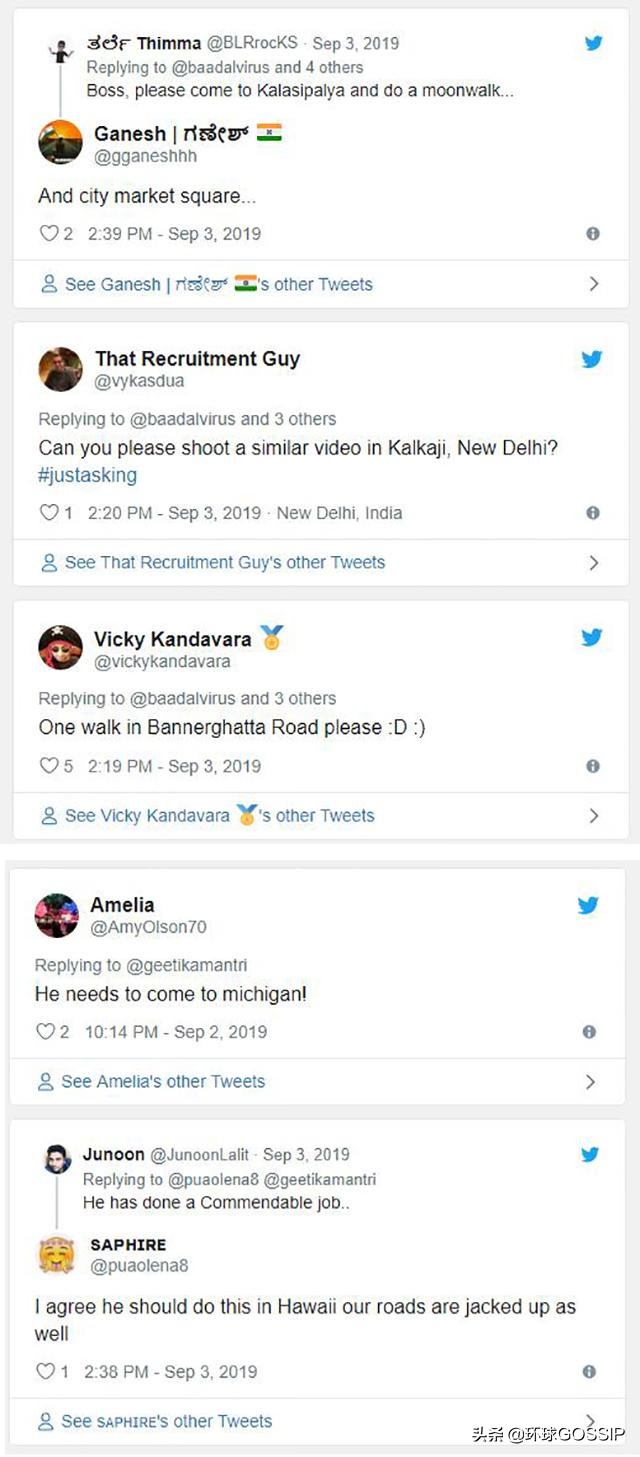Viewport: 640px width, 1457px height.
Task: Click Twitter bird icon on Amelia's tweet
Action: (589, 906)
